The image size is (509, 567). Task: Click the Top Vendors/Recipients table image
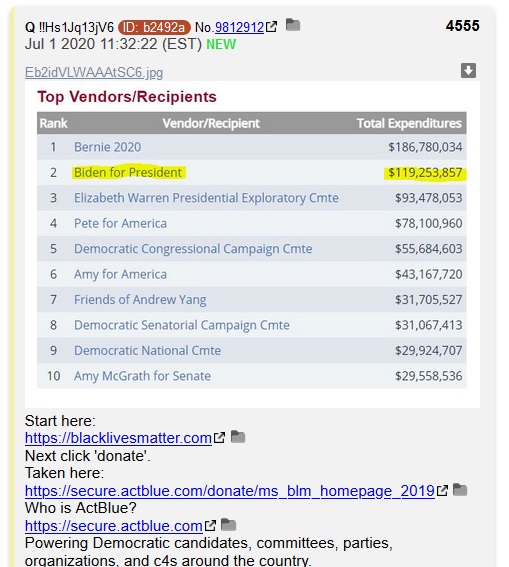click(x=252, y=245)
